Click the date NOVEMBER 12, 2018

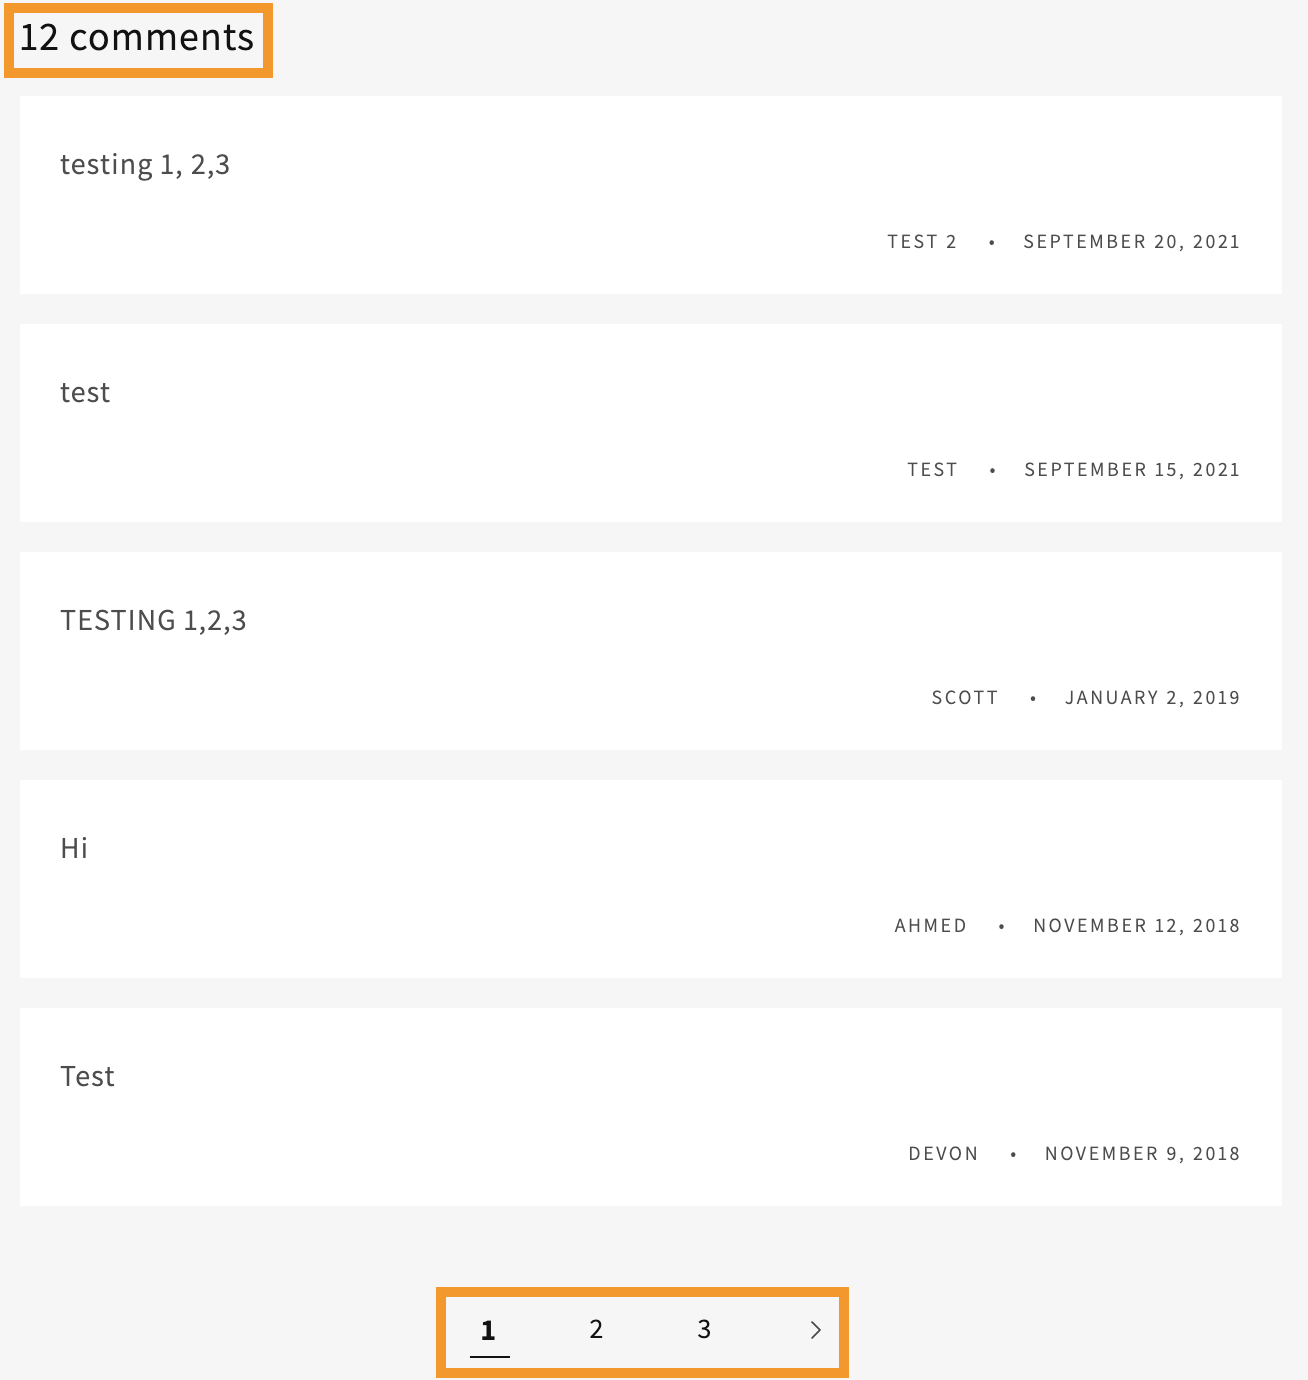coord(1136,925)
